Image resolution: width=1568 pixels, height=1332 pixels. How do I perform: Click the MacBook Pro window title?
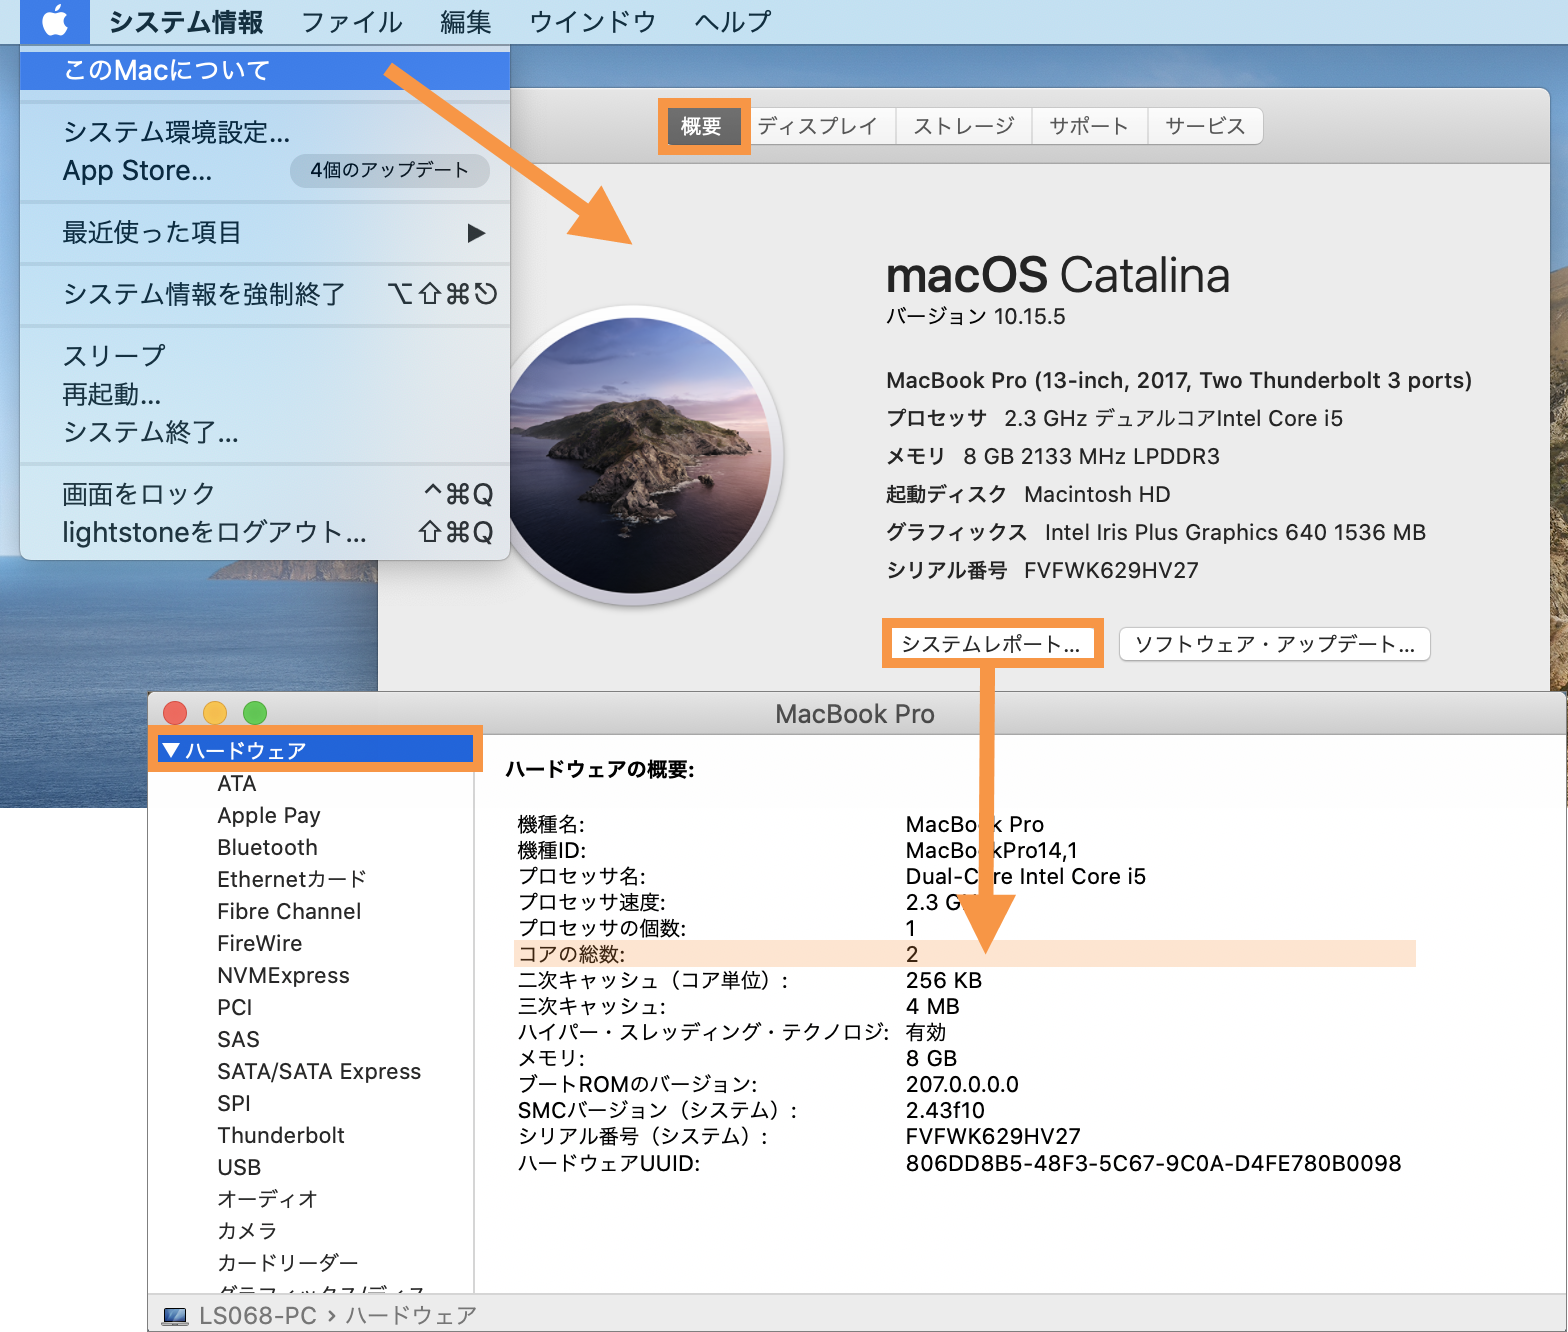click(855, 714)
